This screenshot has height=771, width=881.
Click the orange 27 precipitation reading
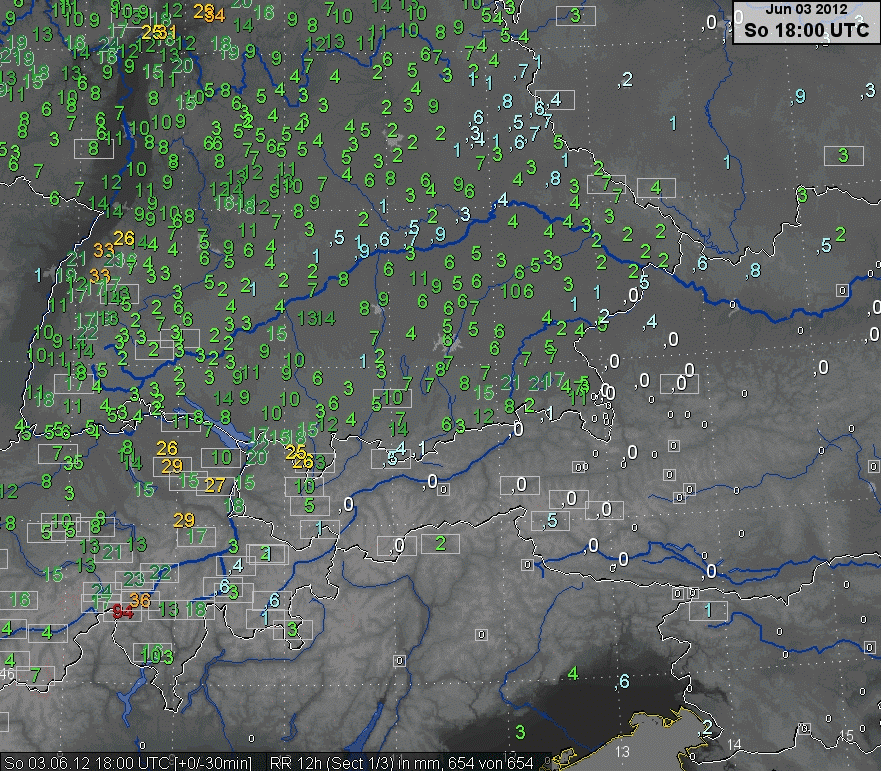[x=215, y=485]
